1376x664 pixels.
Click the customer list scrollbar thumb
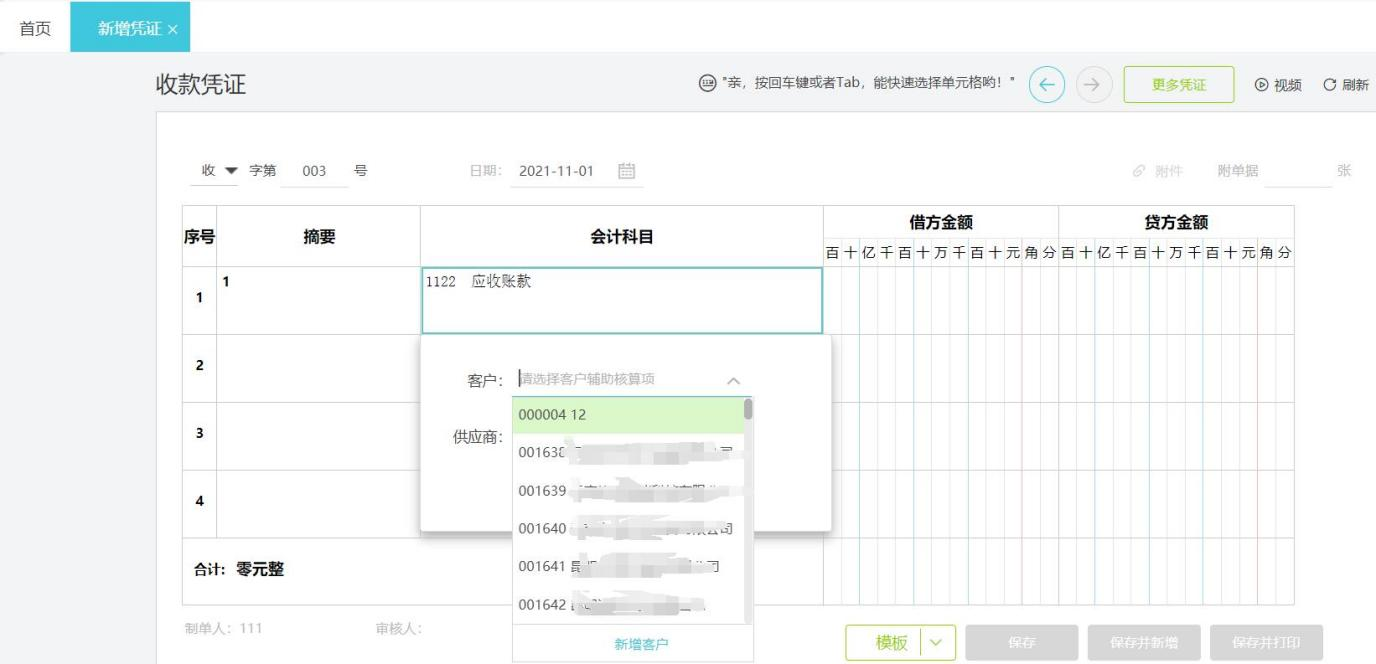click(x=749, y=409)
